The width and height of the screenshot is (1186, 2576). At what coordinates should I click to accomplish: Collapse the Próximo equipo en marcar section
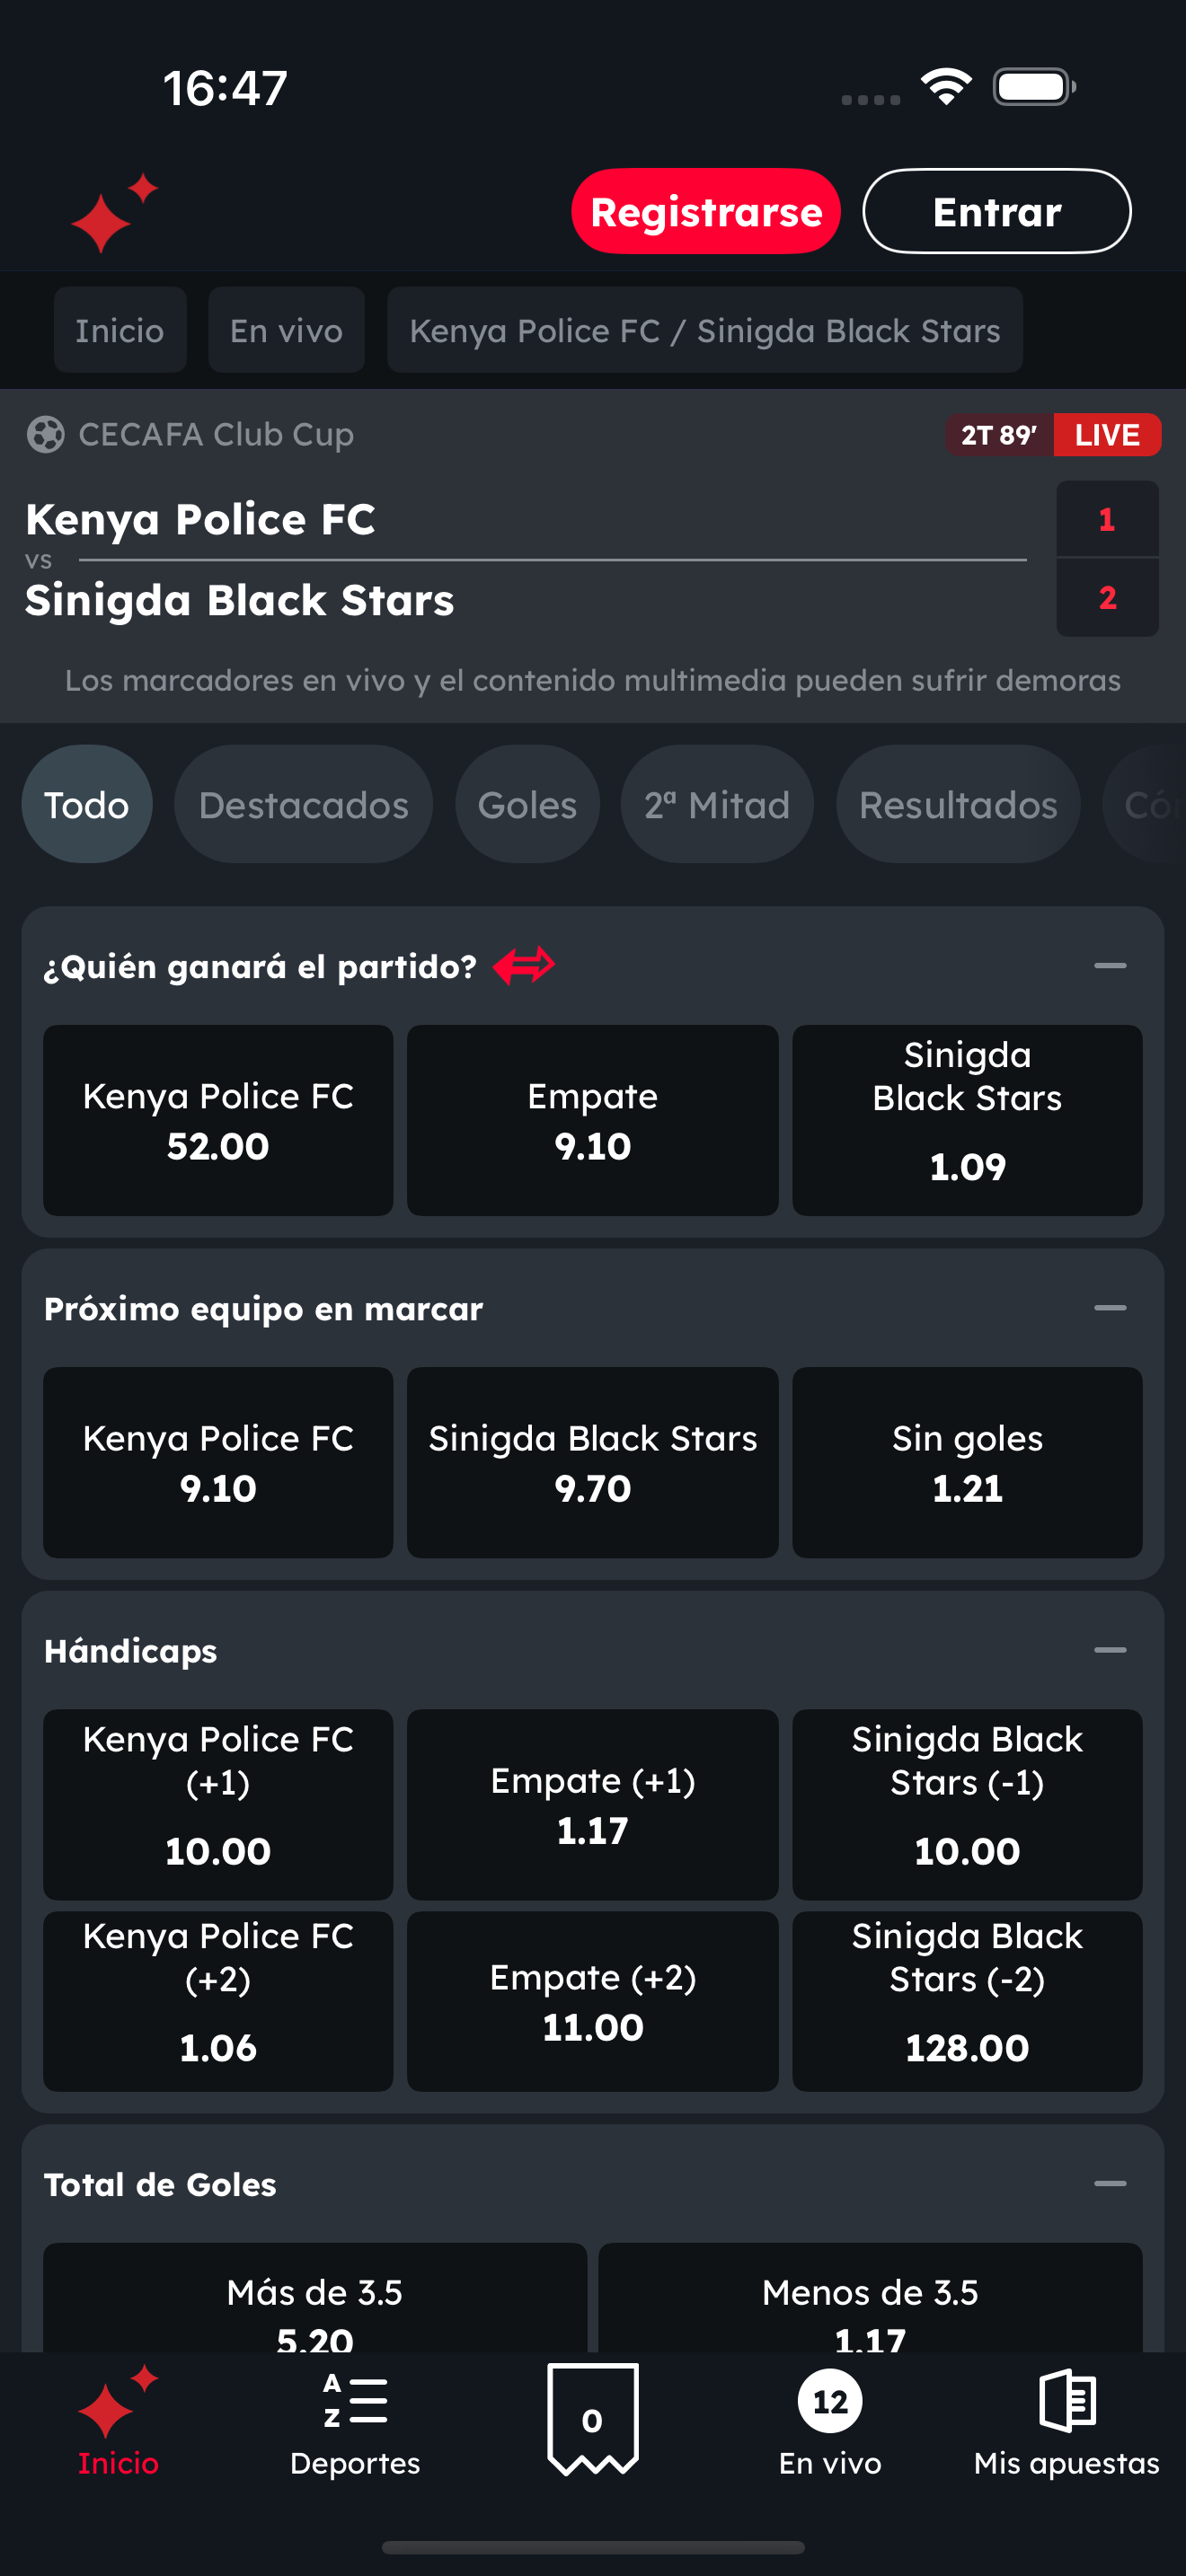(x=1110, y=1308)
